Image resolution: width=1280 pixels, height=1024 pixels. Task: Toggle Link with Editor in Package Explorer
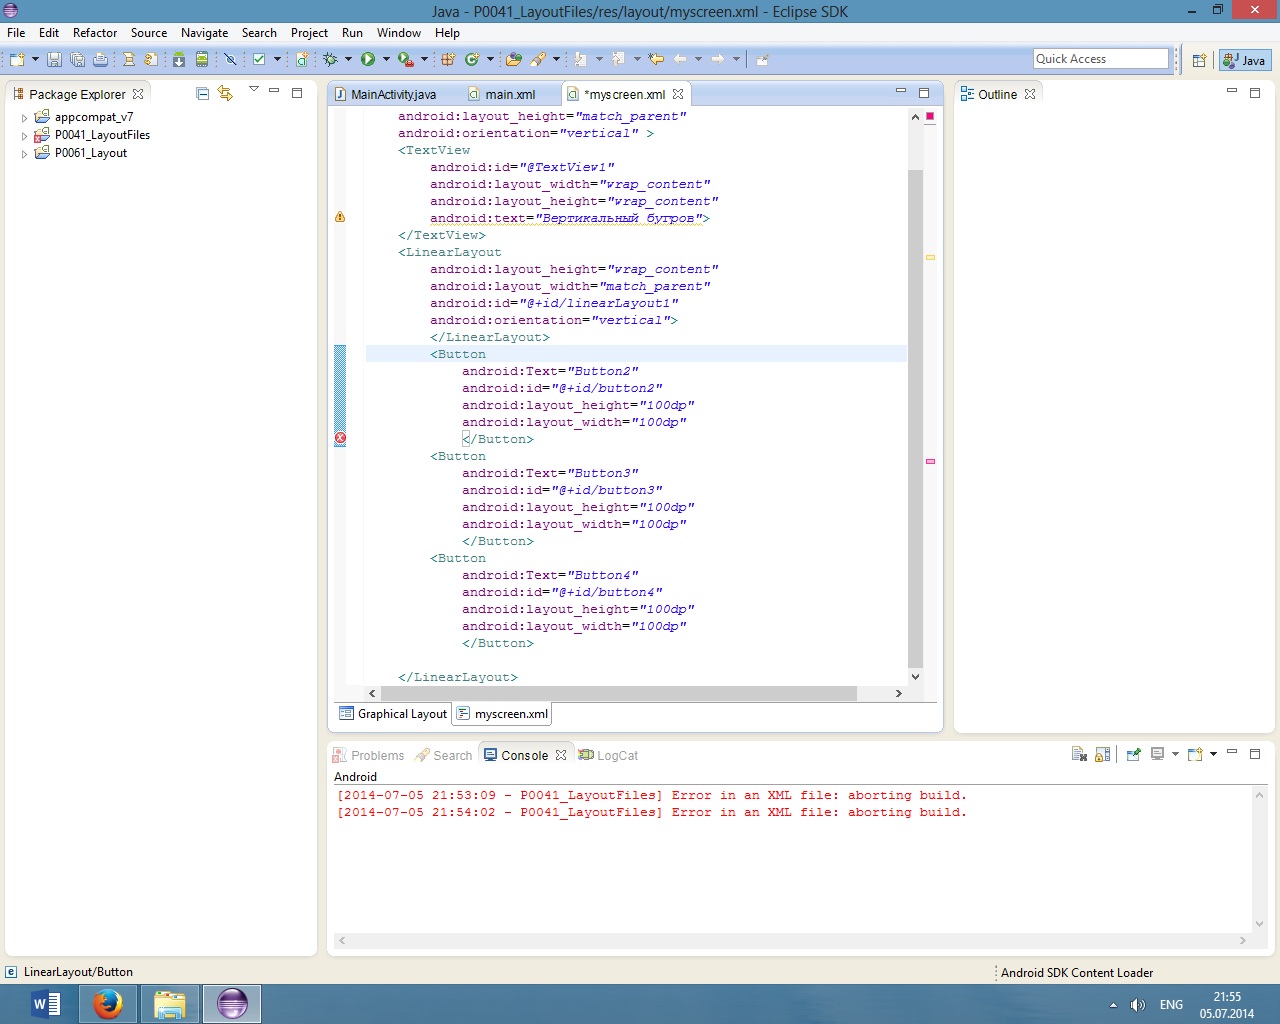point(226,93)
